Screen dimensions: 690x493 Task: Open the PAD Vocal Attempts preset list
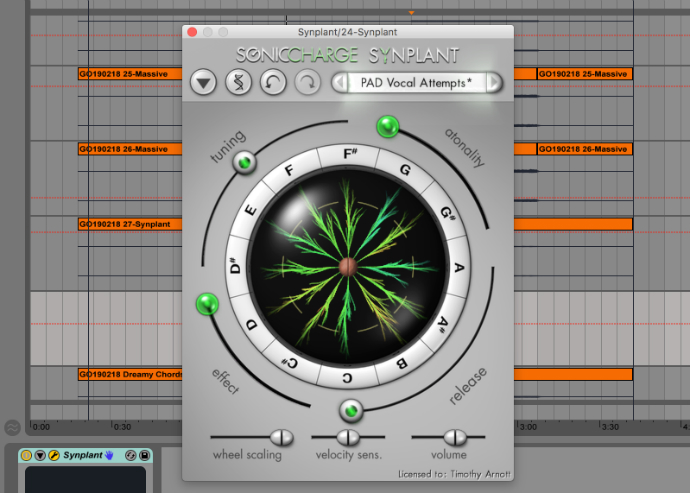point(417,83)
